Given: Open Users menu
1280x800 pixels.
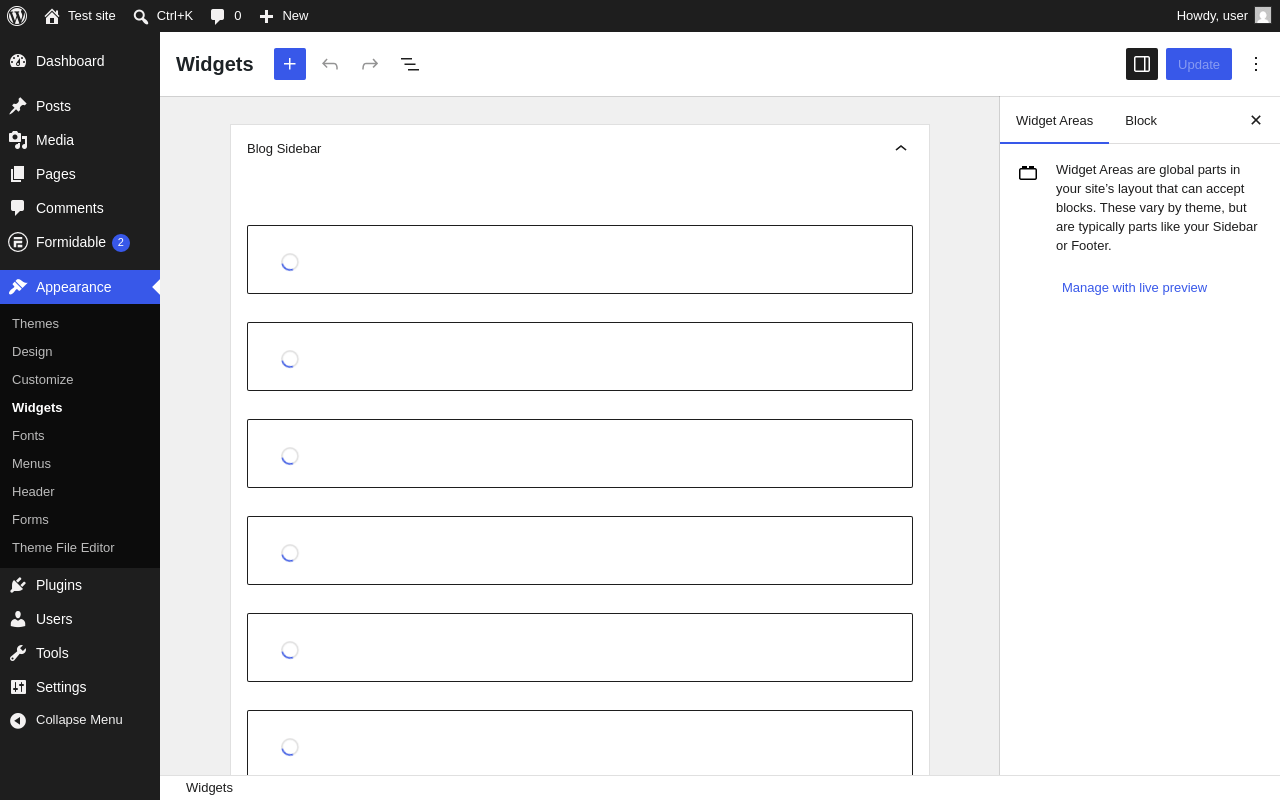Looking at the screenshot, I should tap(80, 619).
